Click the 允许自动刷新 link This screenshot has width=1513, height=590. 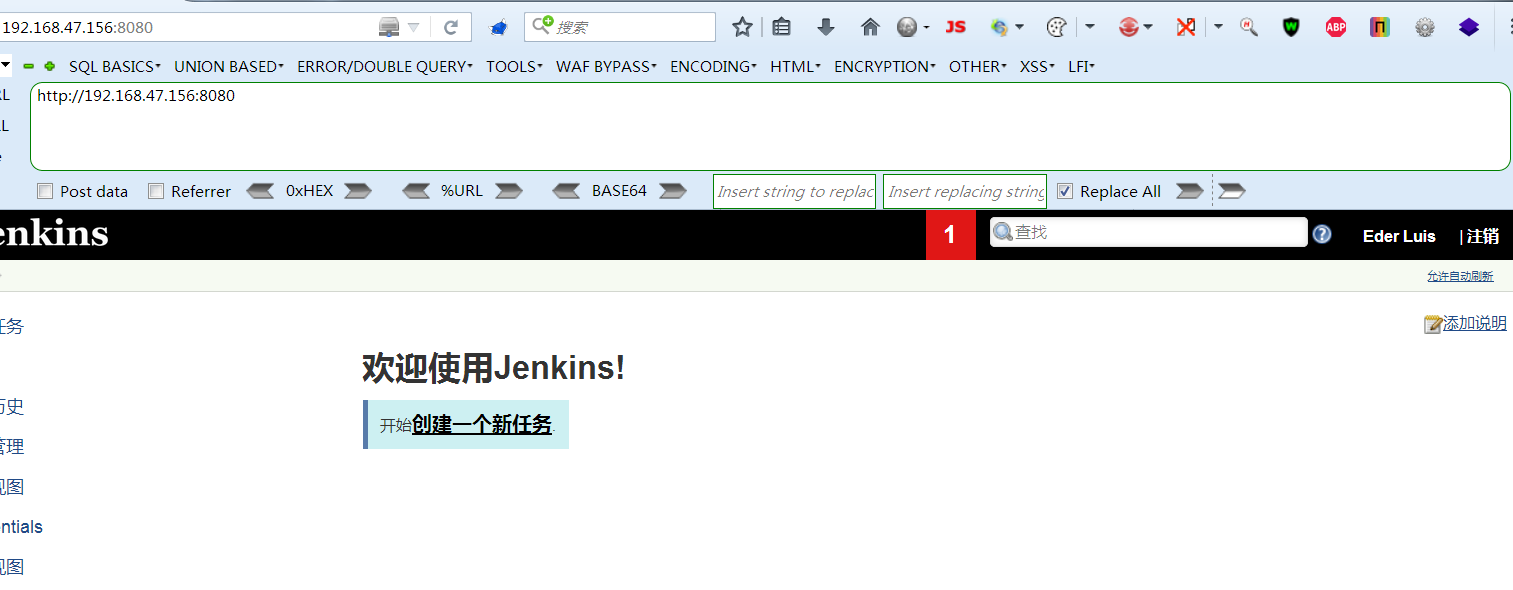[x=1460, y=276]
